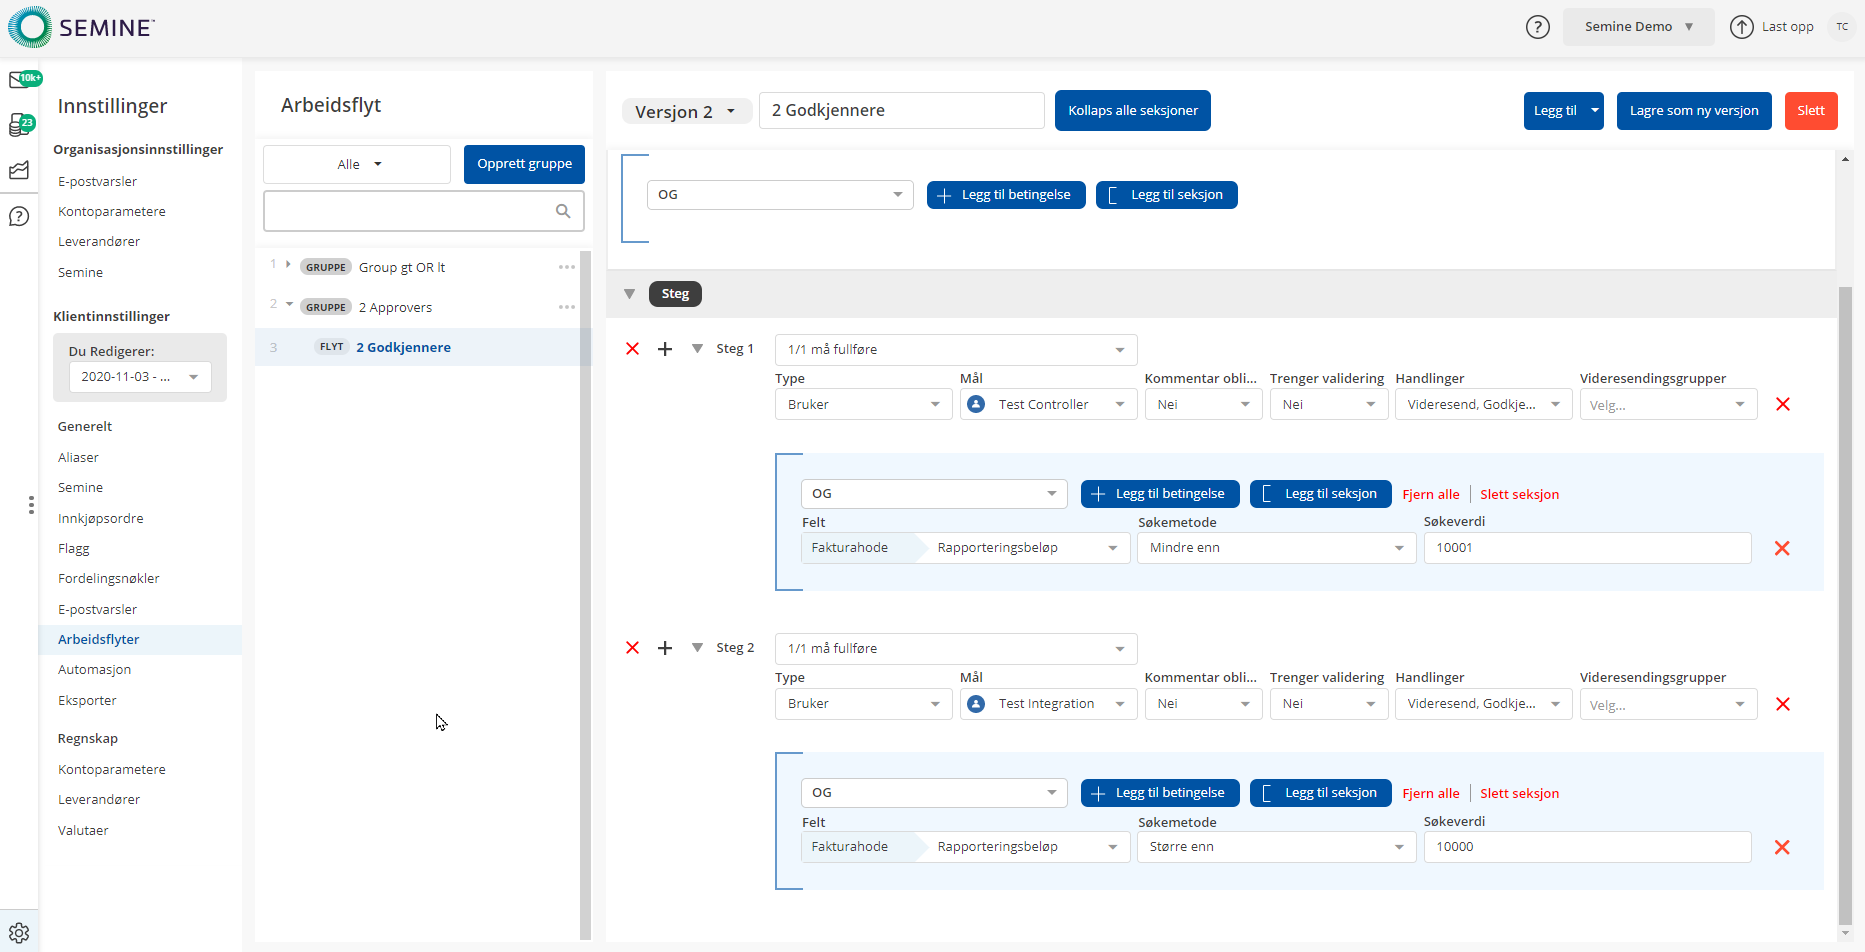Click Slett seksjon link in Steg 1
Viewport: 1865px width, 952px height.
click(x=1519, y=495)
